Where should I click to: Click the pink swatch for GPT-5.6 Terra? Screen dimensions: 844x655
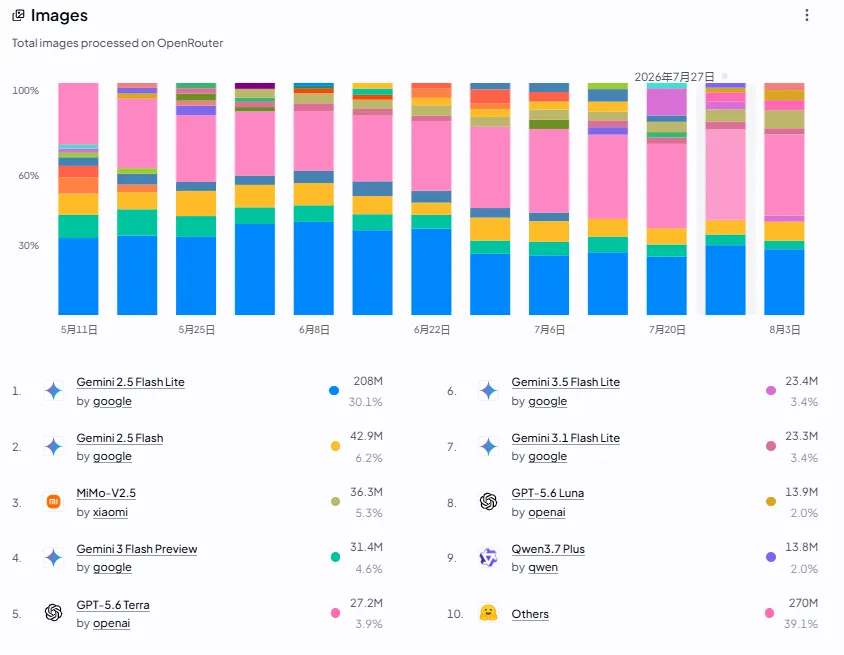pos(335,612)
